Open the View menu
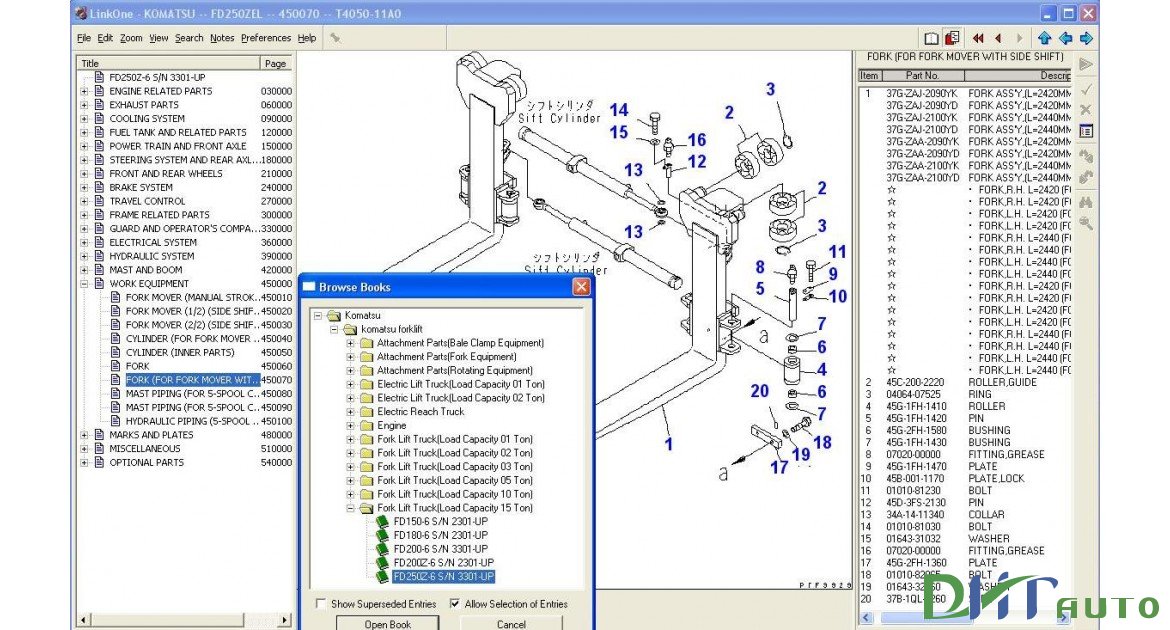This screenshot has height=630, width=1170. click(158, 38)
